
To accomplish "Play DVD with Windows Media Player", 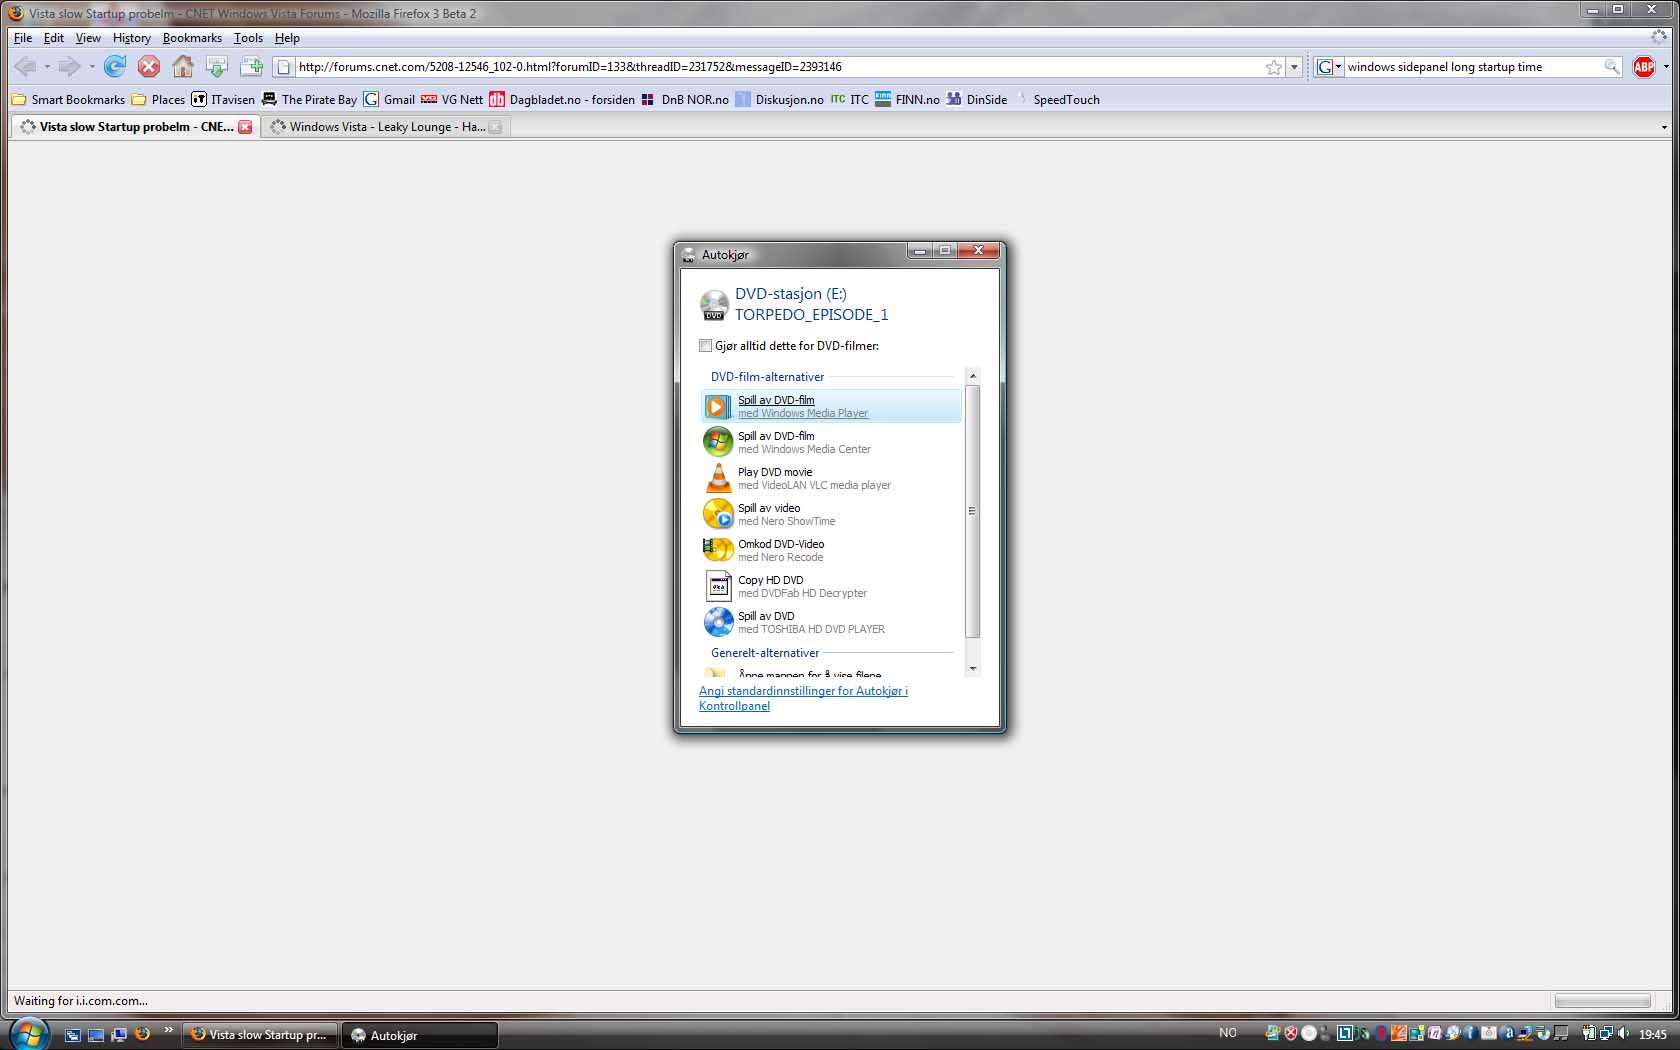I will click(831, 406).
